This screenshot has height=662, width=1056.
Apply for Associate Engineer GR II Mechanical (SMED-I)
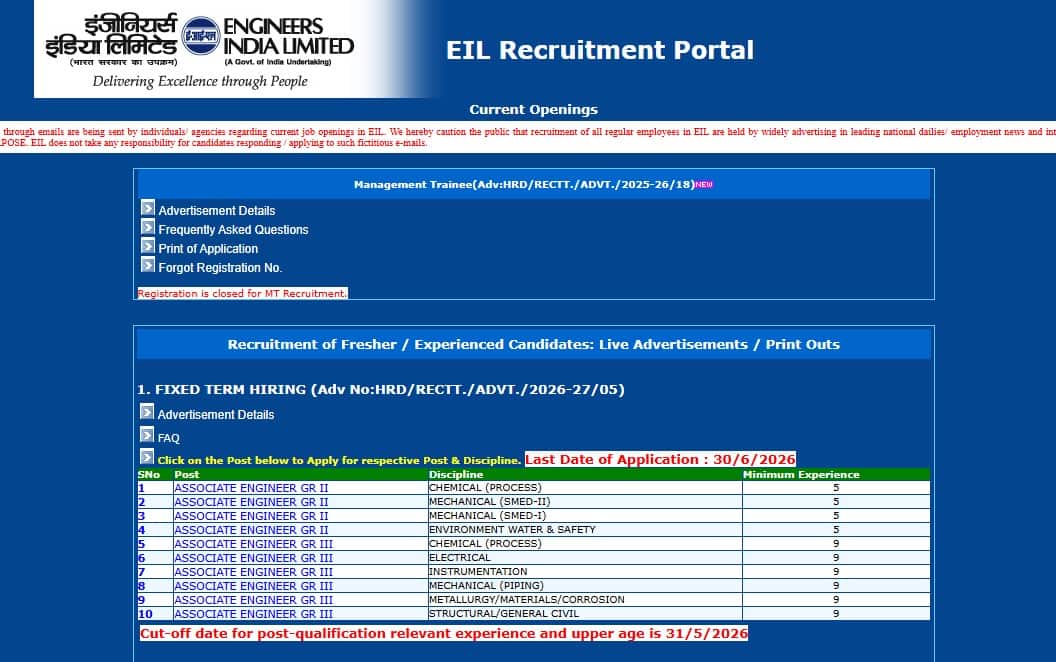[x=251, y=516]
